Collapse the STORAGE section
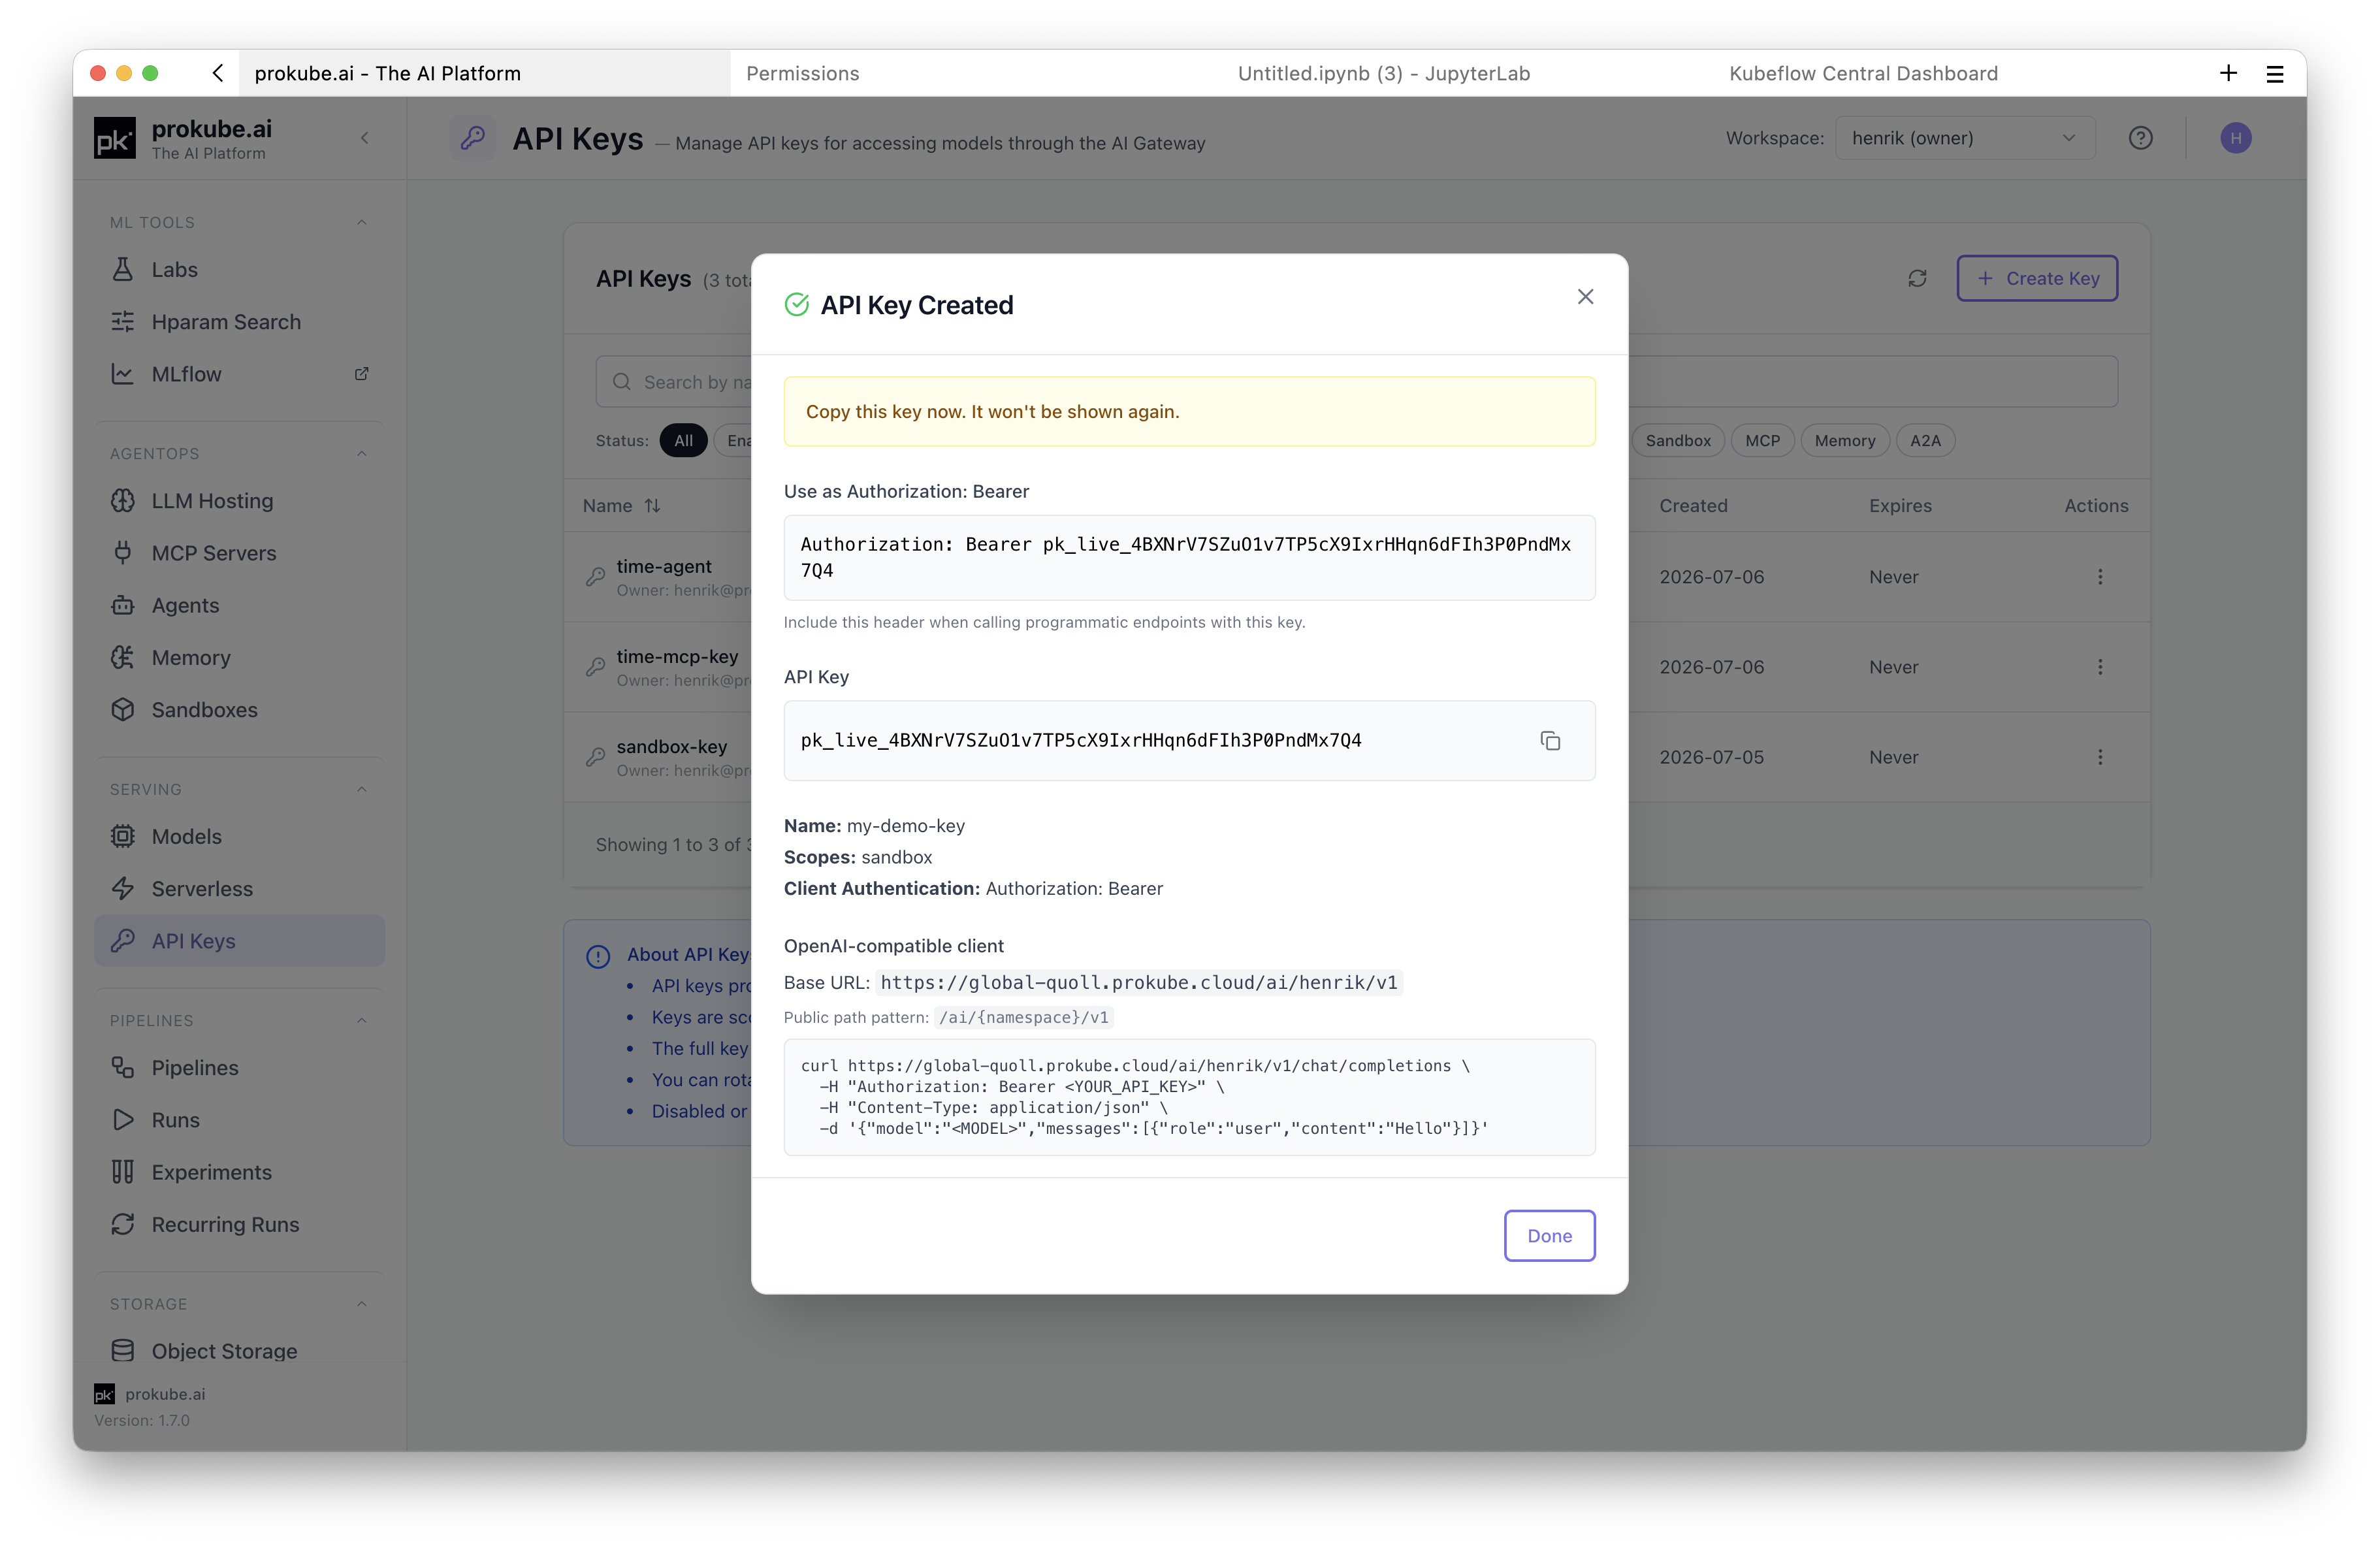The image size is (2380, 1548). point(362,1304)
